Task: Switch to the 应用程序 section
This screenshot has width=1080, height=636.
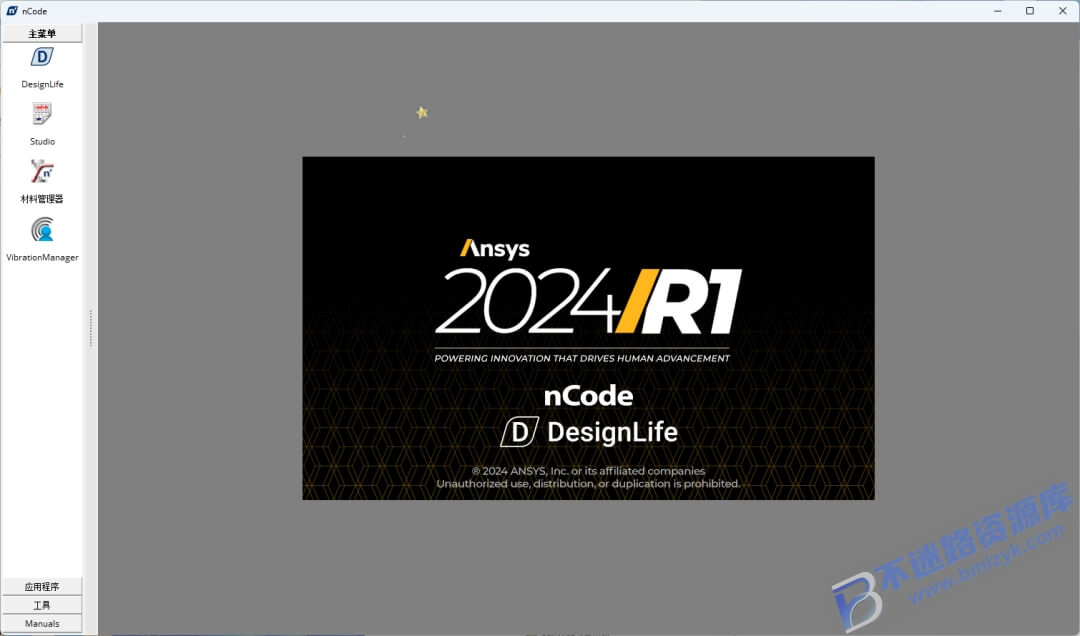Action: coord(42,586)
